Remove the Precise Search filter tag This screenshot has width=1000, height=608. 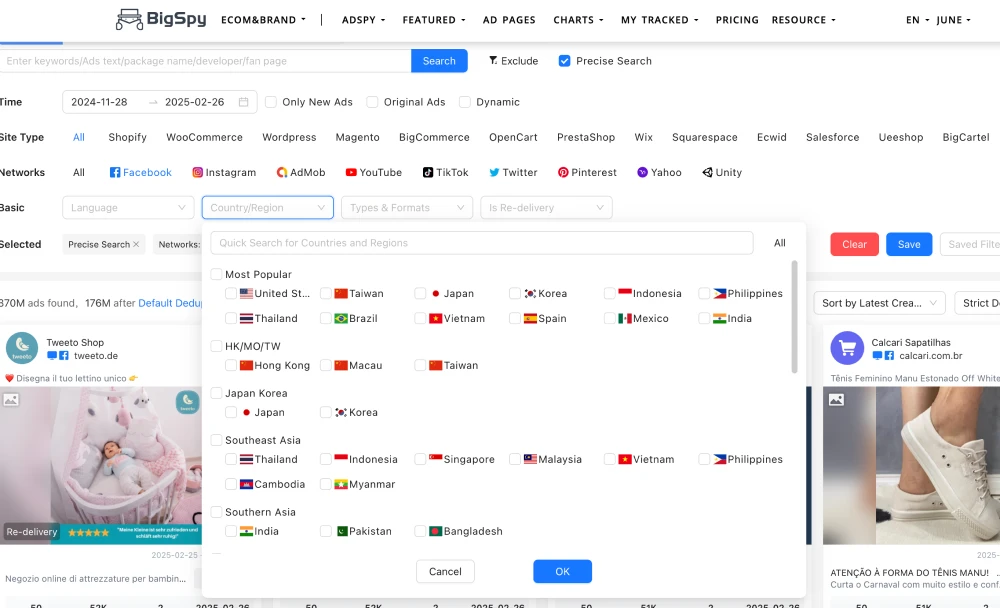pyautogui.click(x=136, y=244)
